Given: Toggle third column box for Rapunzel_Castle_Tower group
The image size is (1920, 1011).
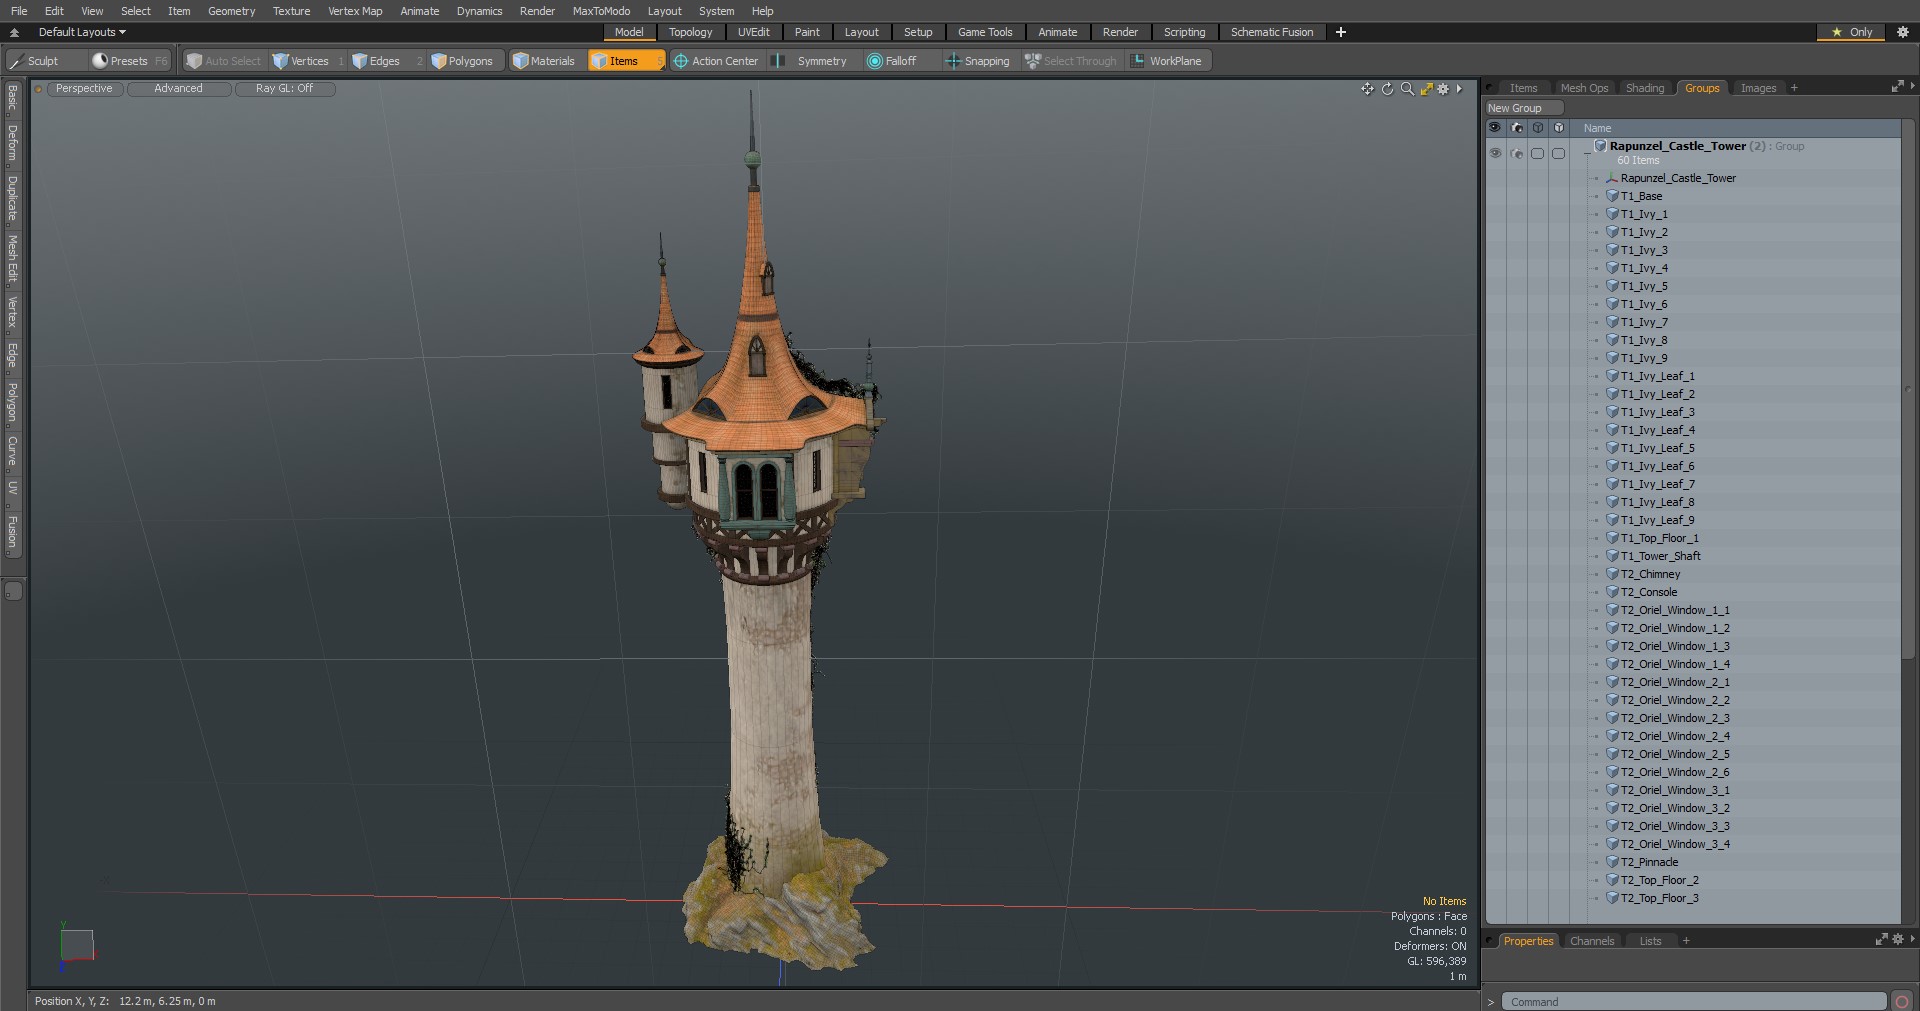Looking at the screenshot, I should (x=1538, y=153).
